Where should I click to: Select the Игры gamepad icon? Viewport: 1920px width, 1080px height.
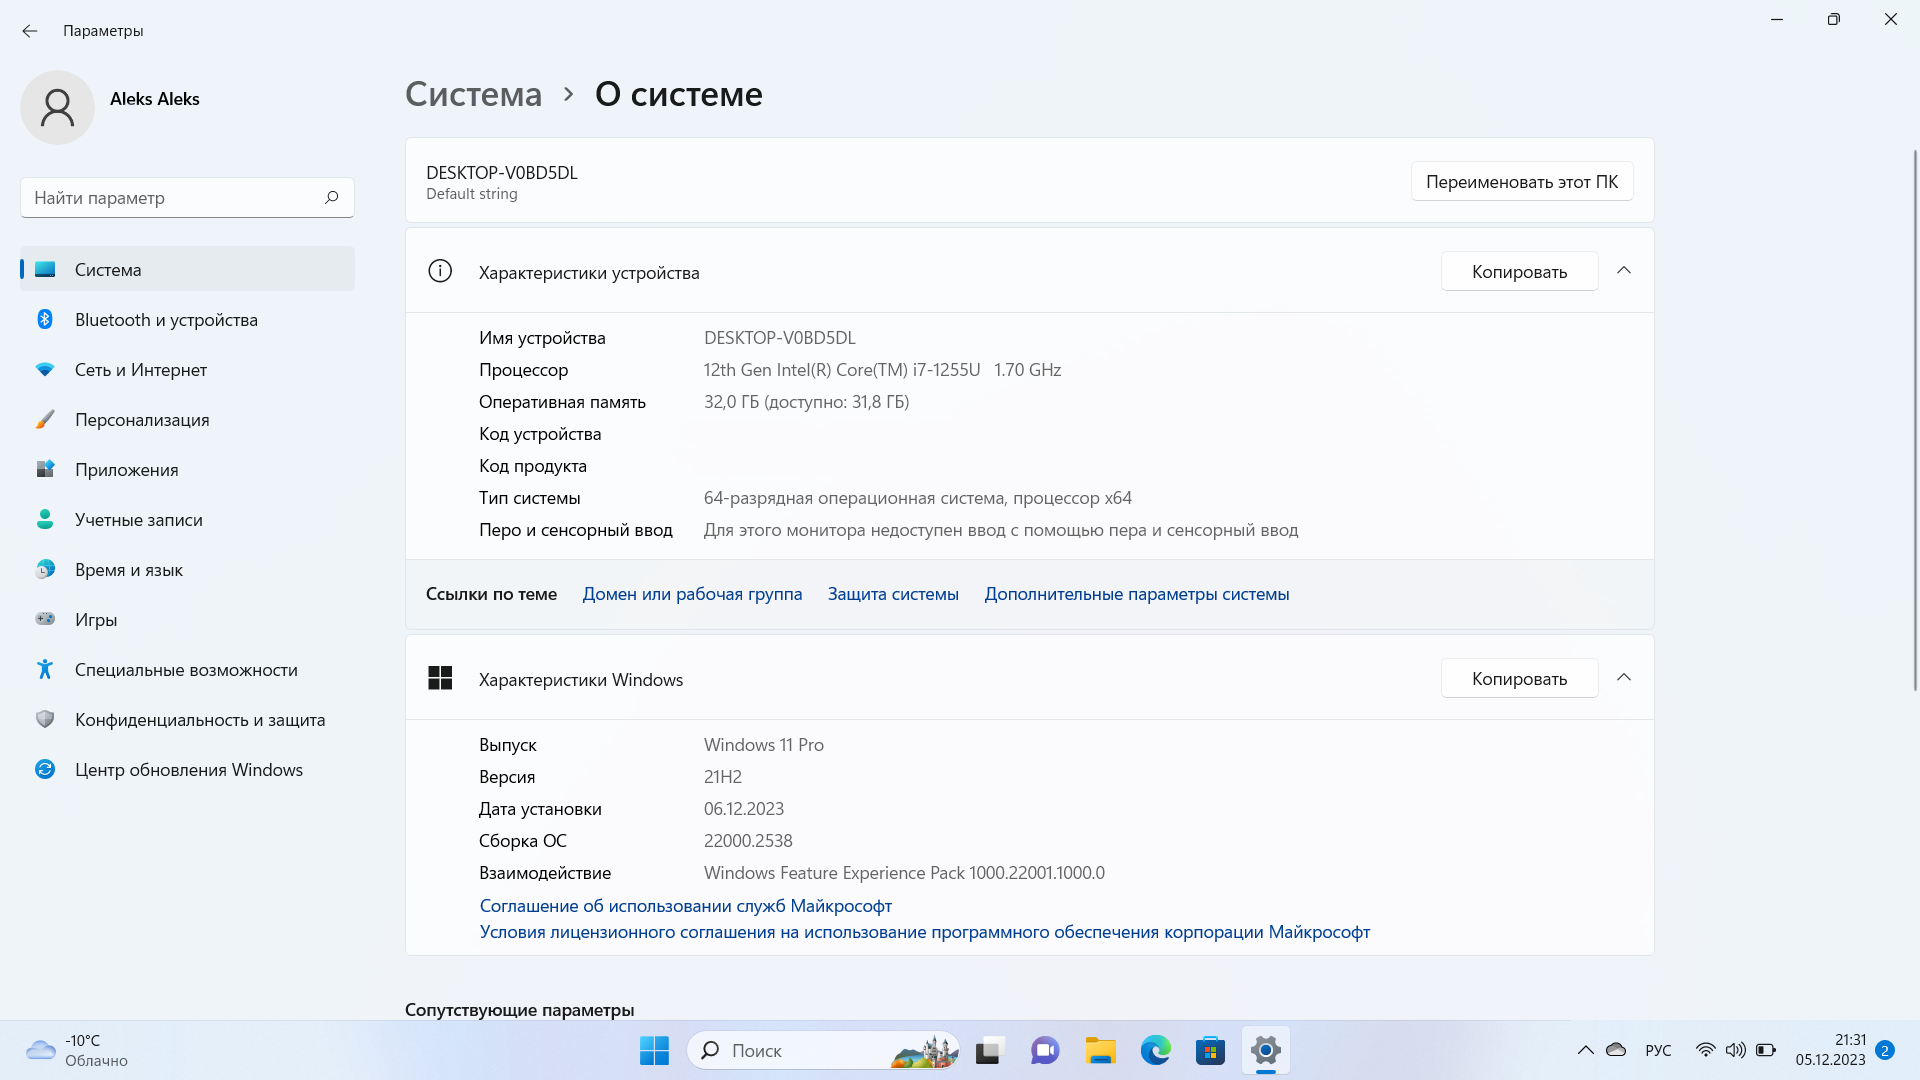coord(45,619)
